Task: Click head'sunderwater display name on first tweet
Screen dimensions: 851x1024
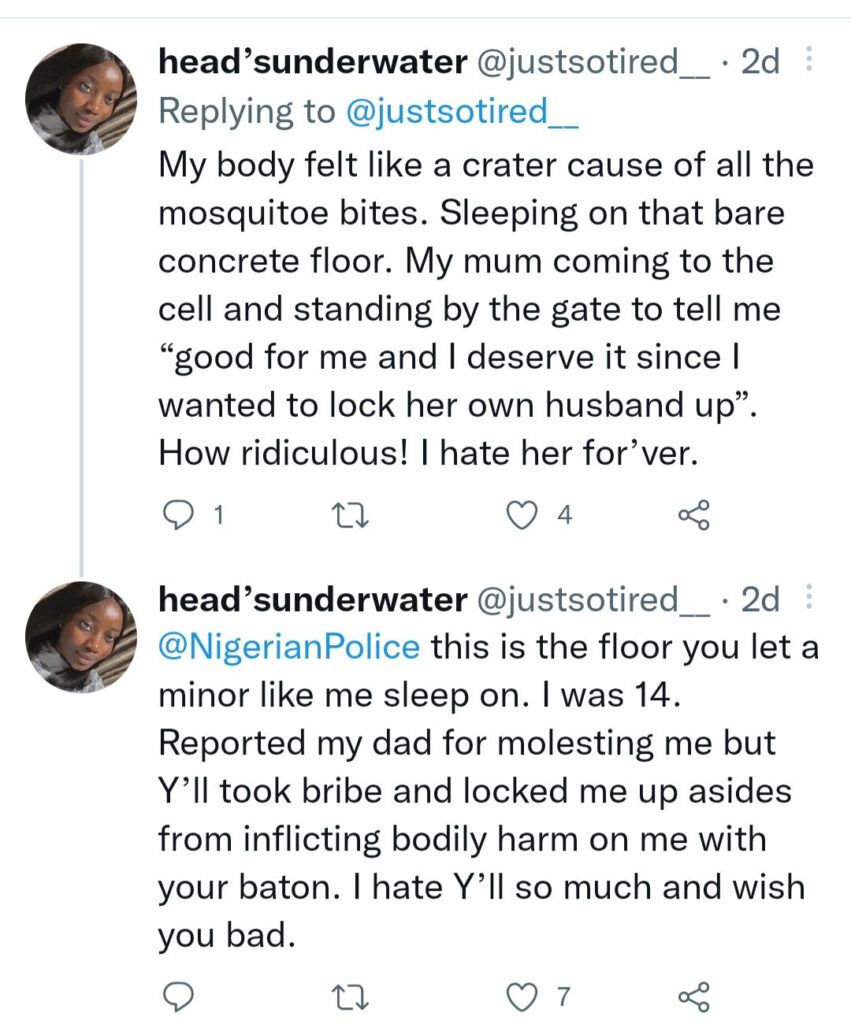Action: point(312,62)
